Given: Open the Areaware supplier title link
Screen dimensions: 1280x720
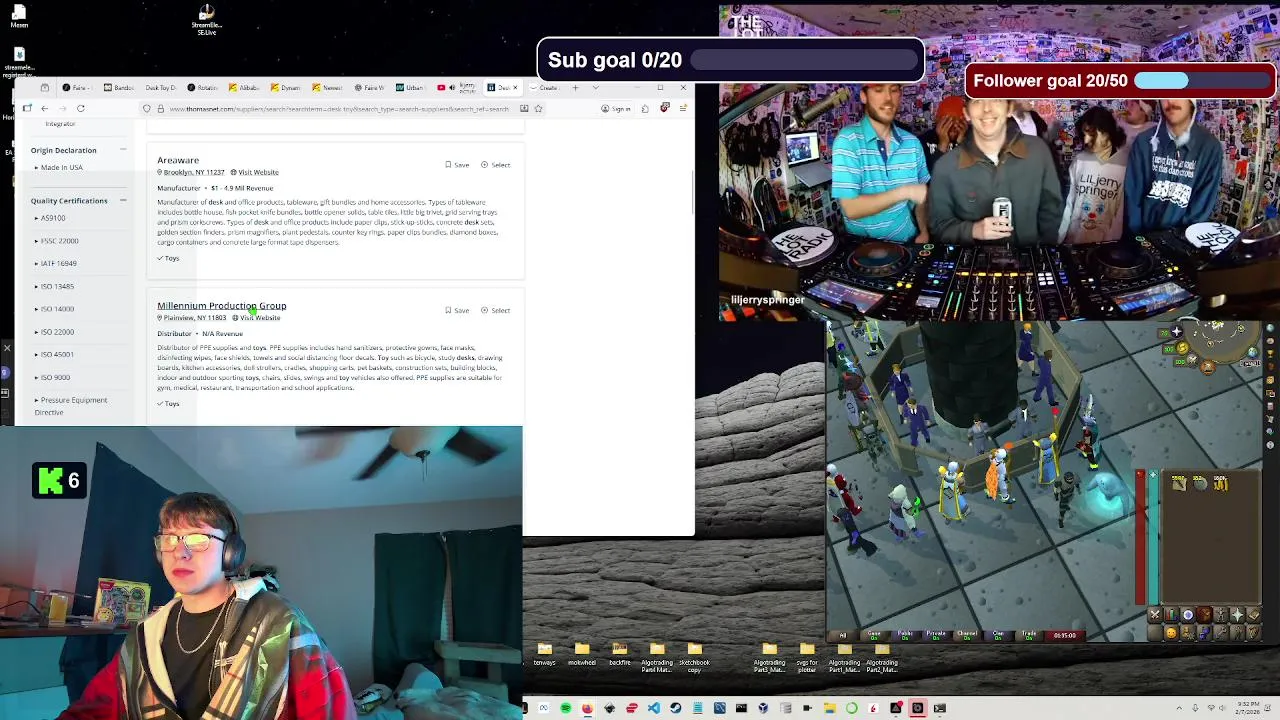Looking at the screenshot, I should pyautogui.click(x=178, y=160).
